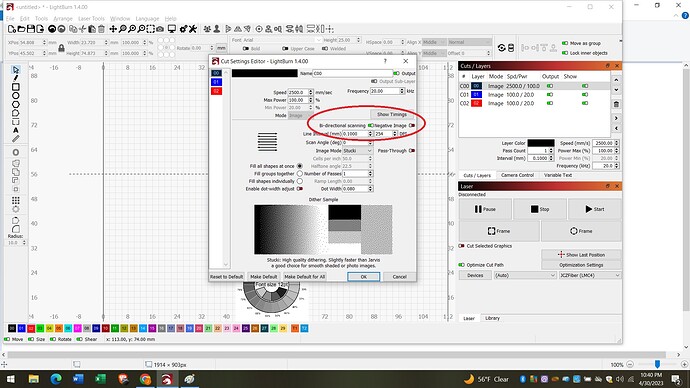Click the Device Settings wrench icon
Image resolution: width=690 pixels, height=388 pixels.
193,29
